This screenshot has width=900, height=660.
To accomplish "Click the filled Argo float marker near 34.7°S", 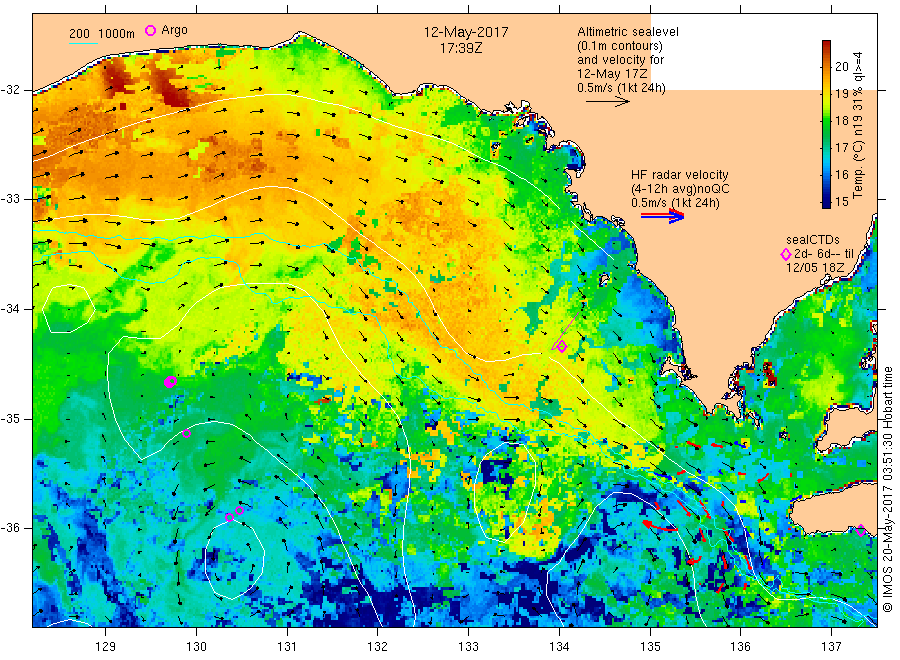I will (x=170, y=382).
